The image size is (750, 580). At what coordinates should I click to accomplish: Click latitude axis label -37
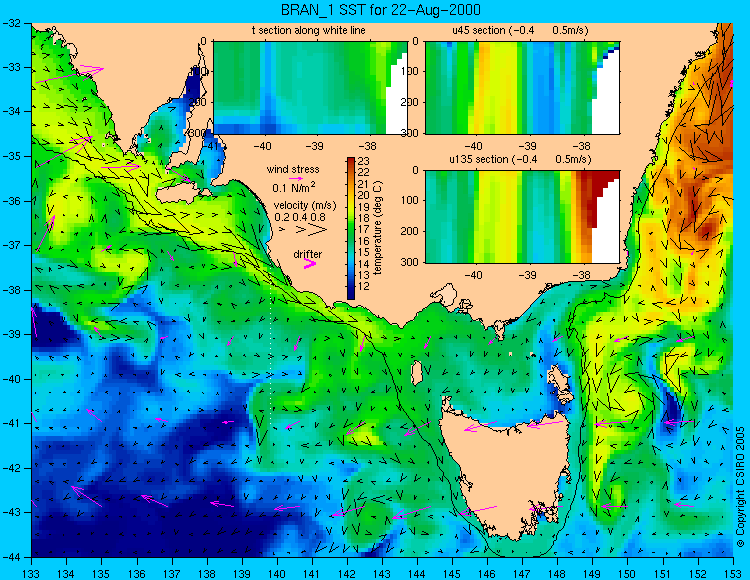tap(10, 245)
